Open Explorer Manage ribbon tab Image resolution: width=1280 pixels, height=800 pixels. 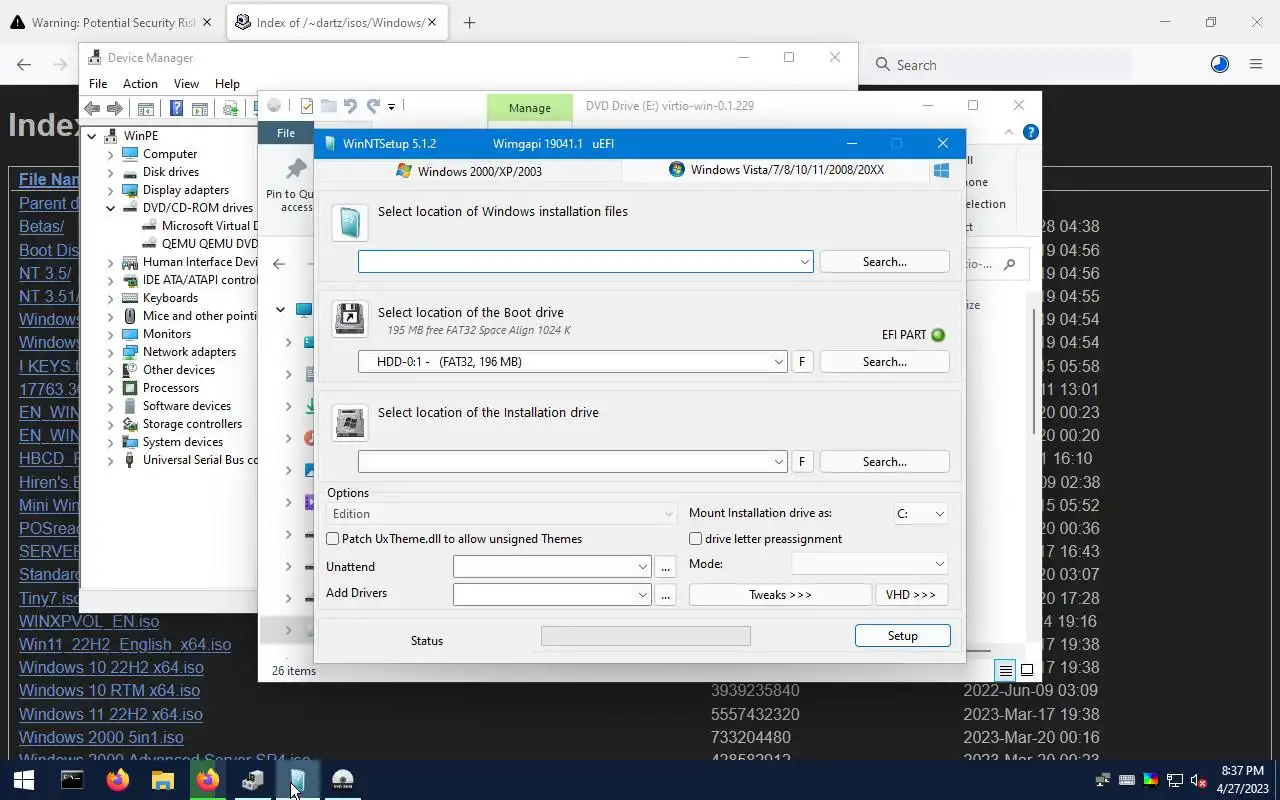[x=529, y=107]
